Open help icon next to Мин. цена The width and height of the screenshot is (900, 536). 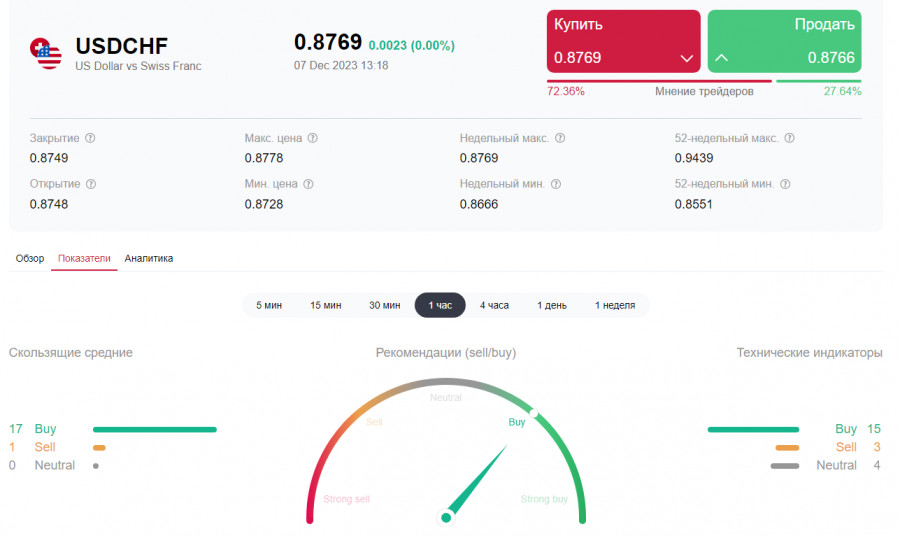point(308,184)
